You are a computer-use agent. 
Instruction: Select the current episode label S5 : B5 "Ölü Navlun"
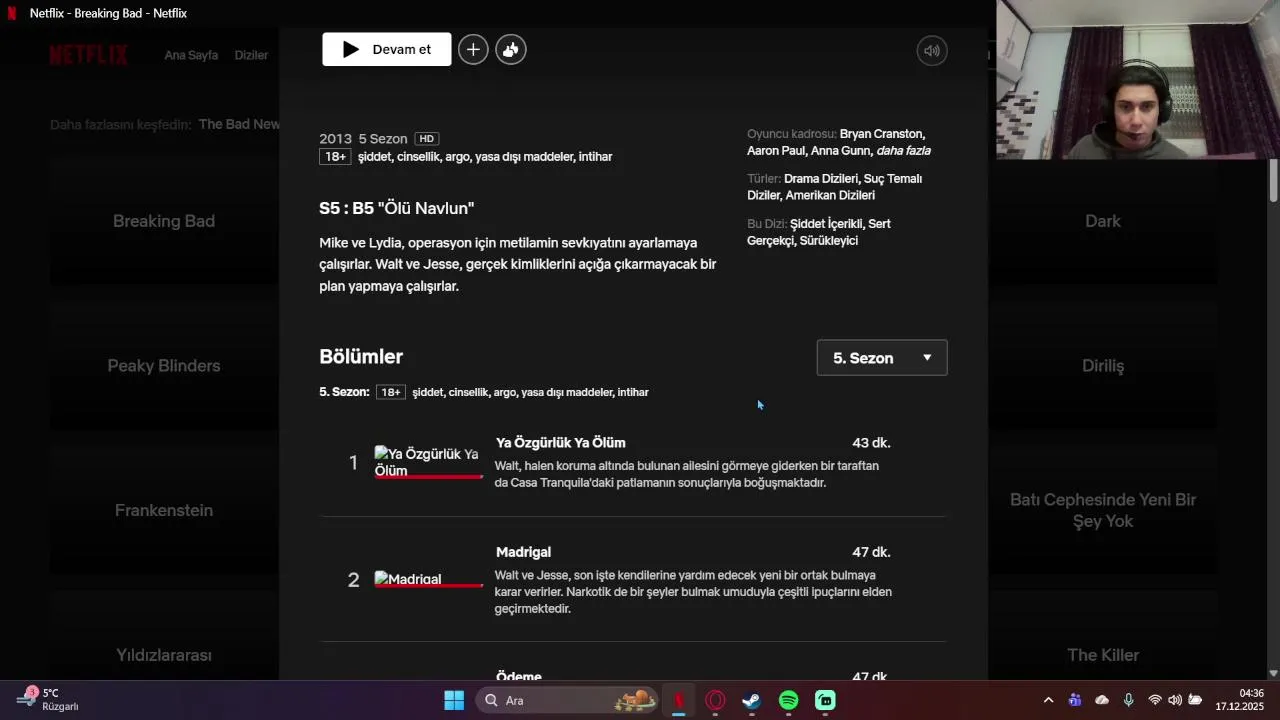pyautogui.click(x=397, y=208)
